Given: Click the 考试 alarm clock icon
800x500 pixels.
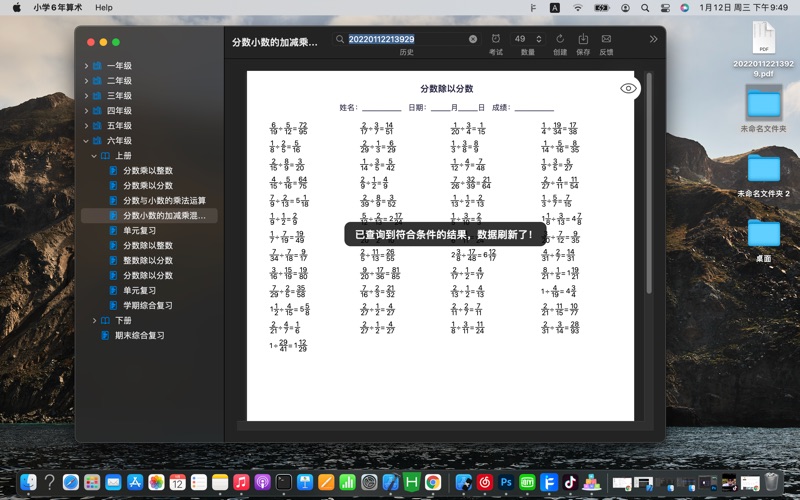Looking at the screenshot, I should [x=495, y=39].
